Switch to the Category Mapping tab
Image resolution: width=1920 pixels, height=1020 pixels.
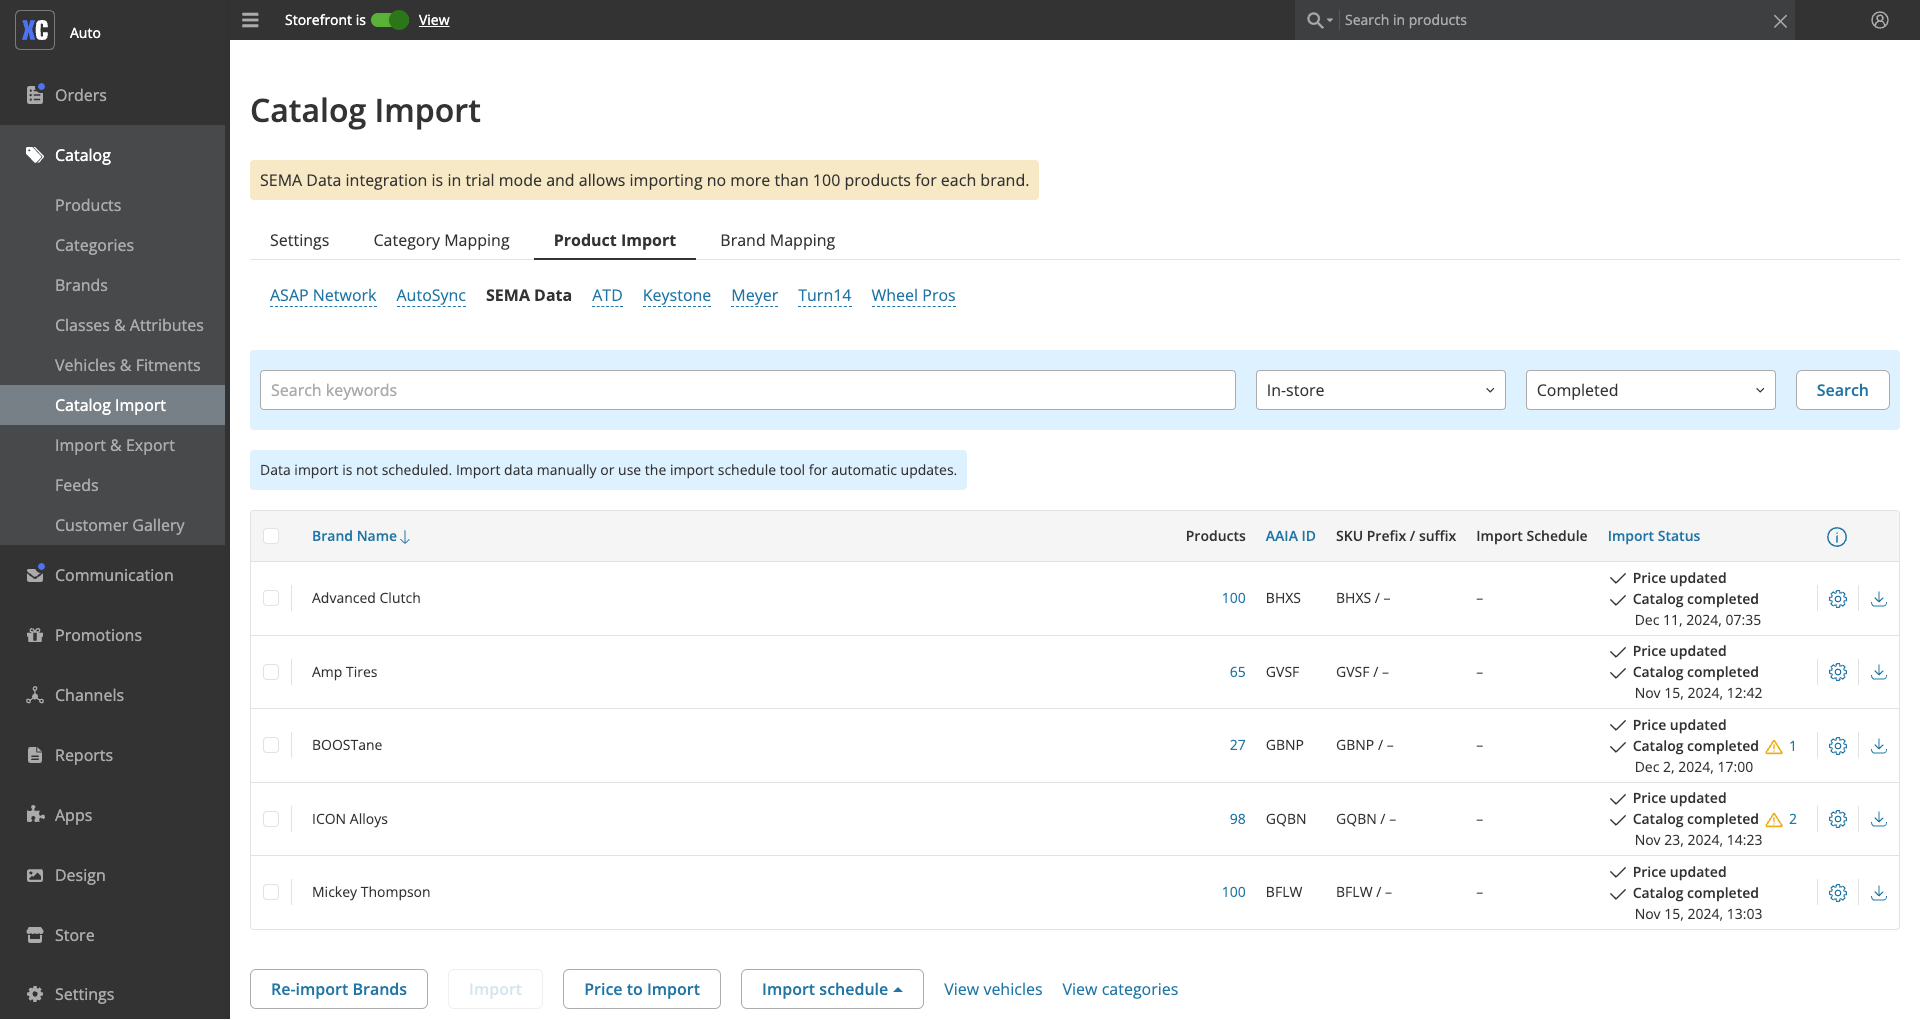pos(441,240)
